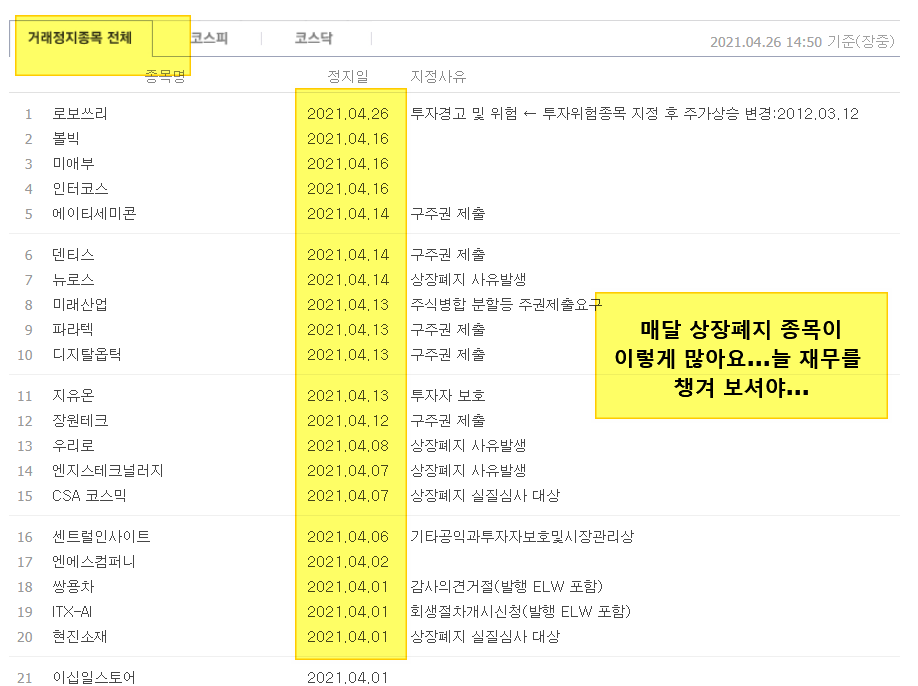Switch to the 코스닥 tab
Screen dimensions: 918x686
(314, 38)
